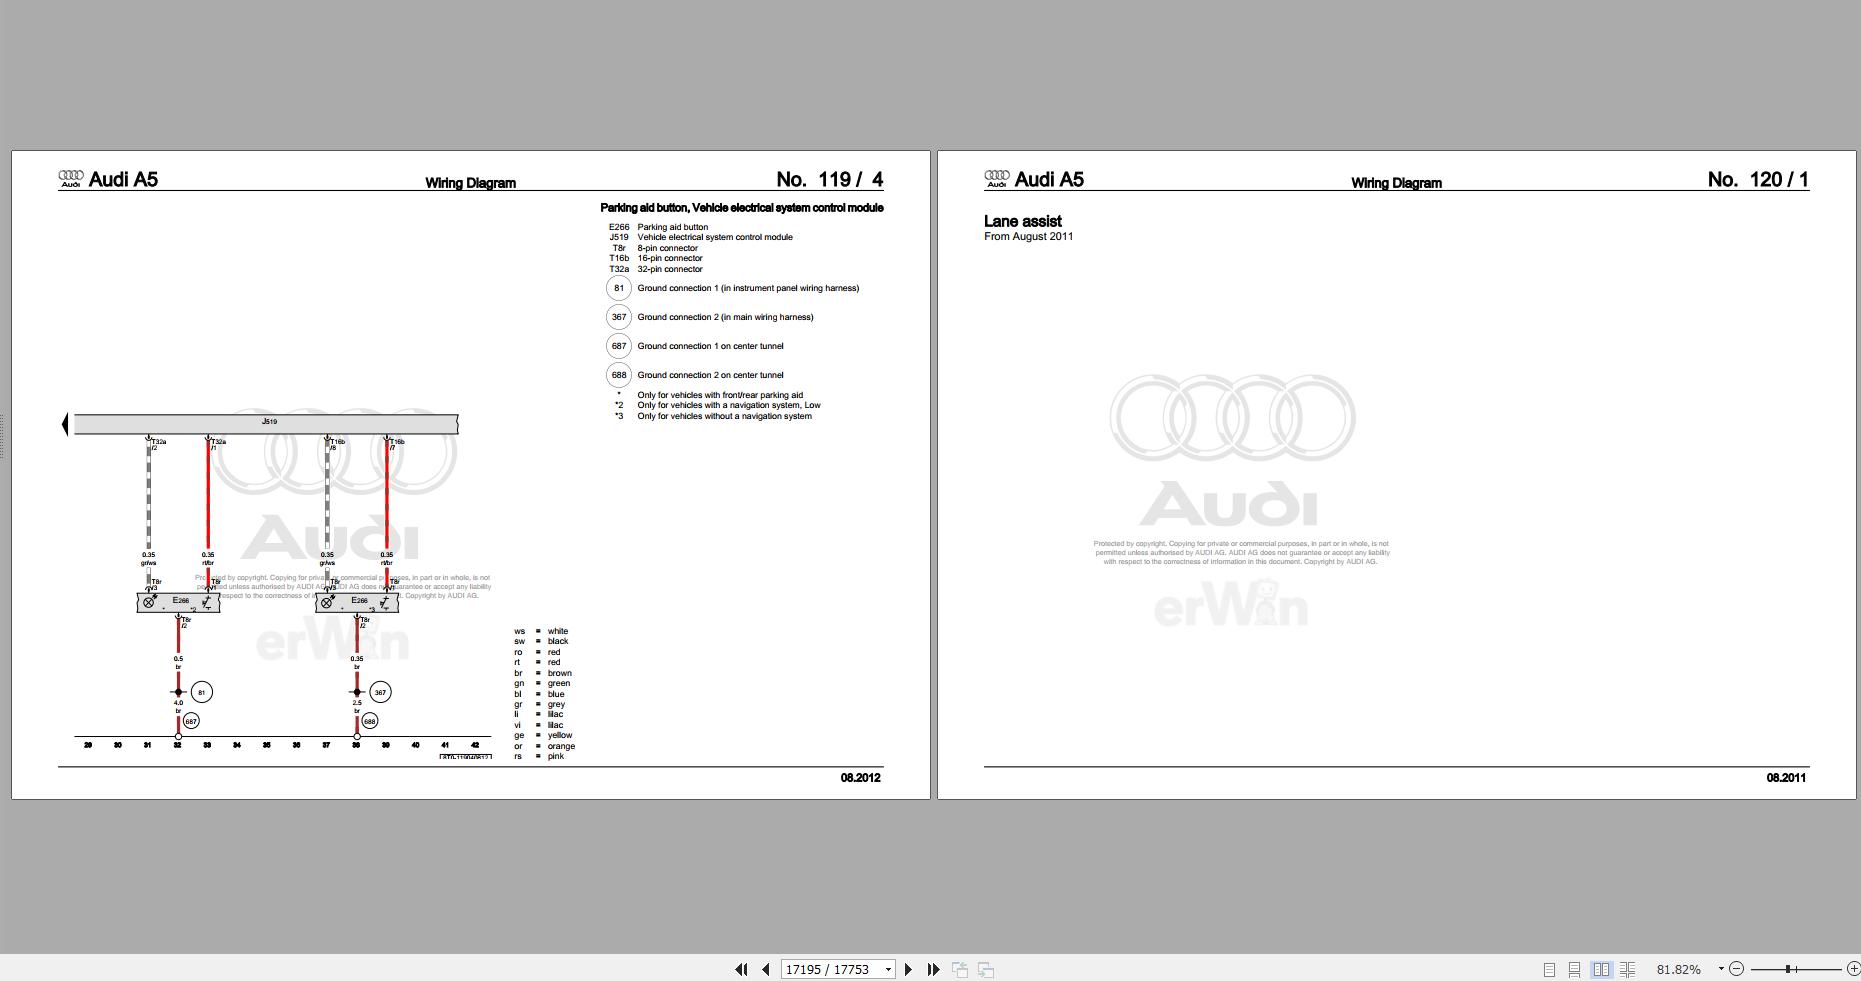Click the 'Lane assist' heading
1861x981 pixels.
pos(1022,222)
